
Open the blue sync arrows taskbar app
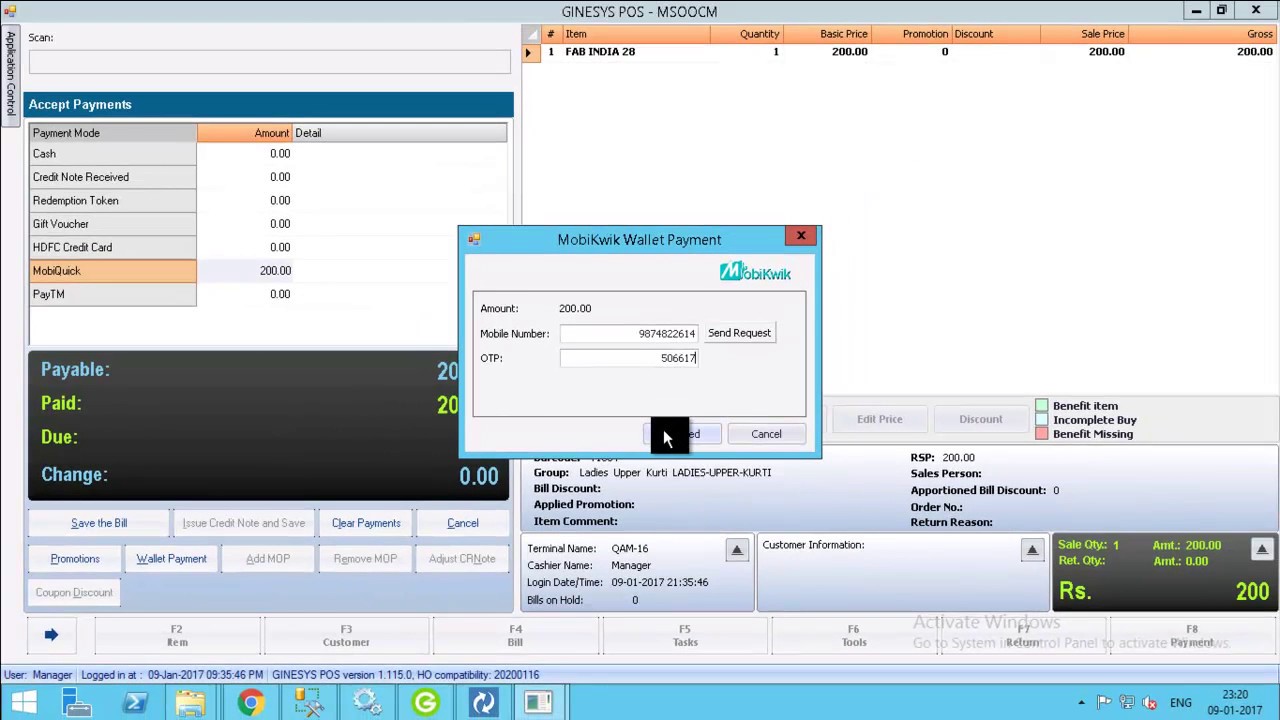482,702
